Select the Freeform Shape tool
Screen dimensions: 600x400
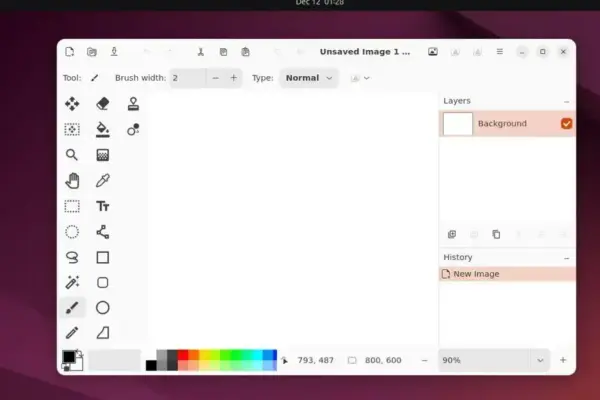point(103,333)
